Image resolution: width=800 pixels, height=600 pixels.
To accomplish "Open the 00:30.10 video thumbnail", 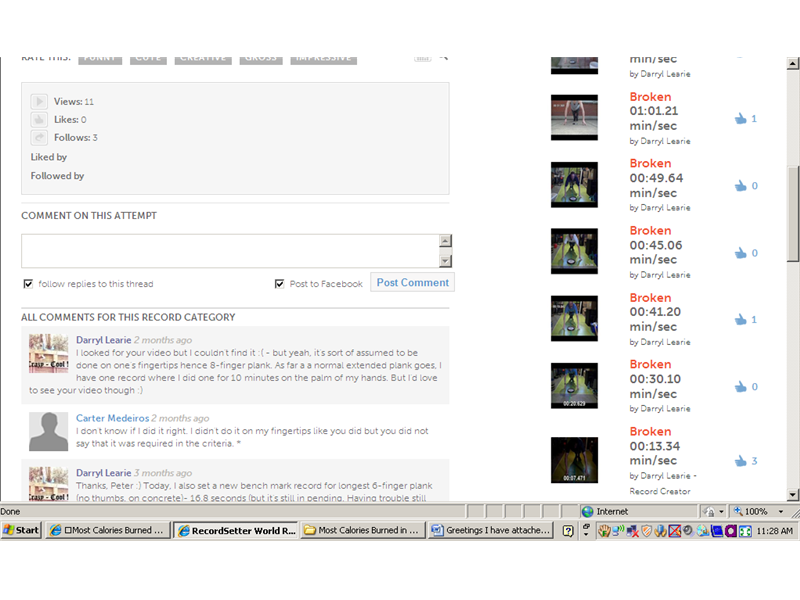I will pyautogui.click(x=574, y=386).
